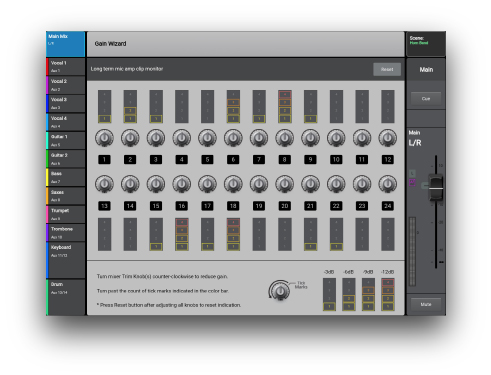This screenshot has height=375, width=491.
Task: Click the trim knob above channel 19
Action: [259, 184]
